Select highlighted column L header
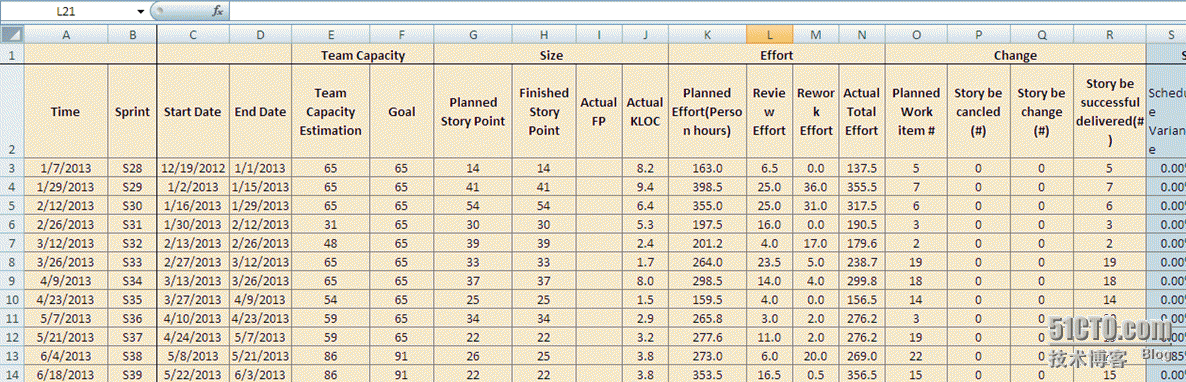This screenshot has height=382, width=1186. (769, 35)
